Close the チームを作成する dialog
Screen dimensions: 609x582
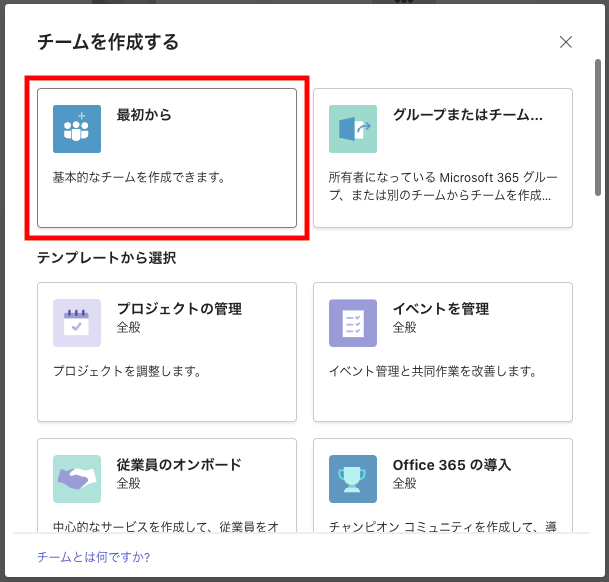(x=566, y=42)
